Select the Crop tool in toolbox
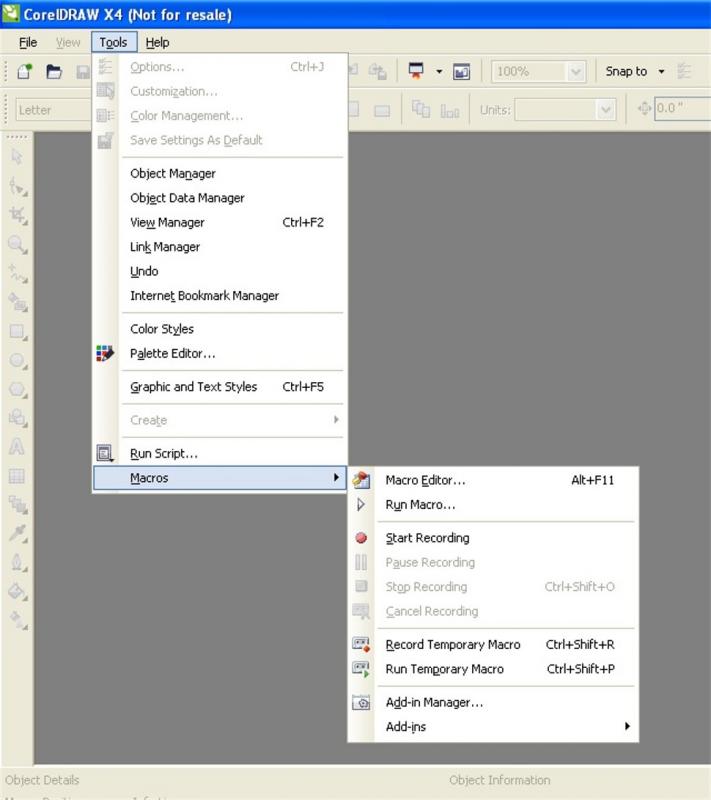The width and height of the screenshot is (711, 800). point(17,215)
